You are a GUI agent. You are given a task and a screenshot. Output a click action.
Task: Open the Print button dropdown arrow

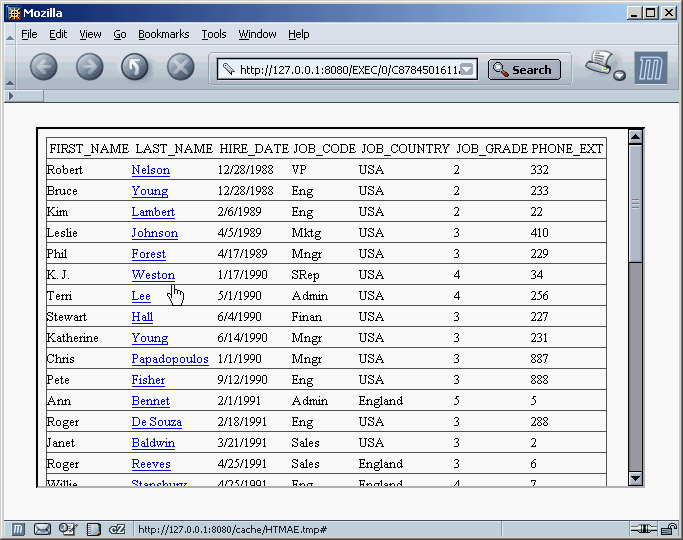pyautogui.click(x=620, y=76)
